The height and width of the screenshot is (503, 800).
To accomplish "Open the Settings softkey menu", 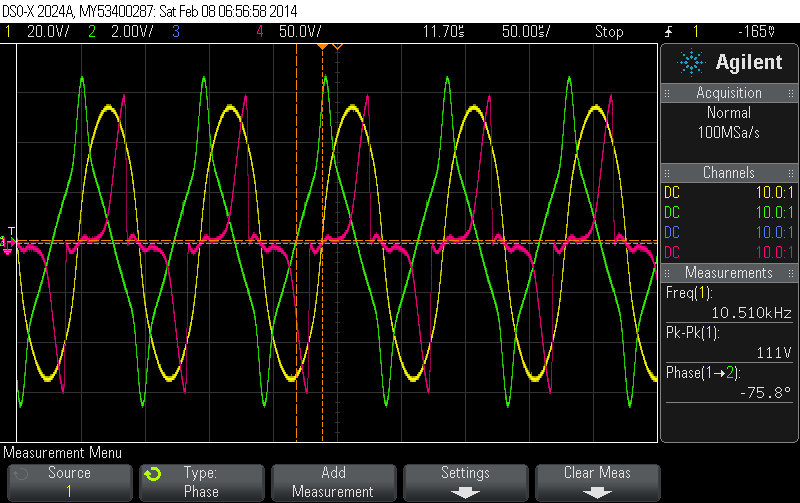I will tap(465, 482).
